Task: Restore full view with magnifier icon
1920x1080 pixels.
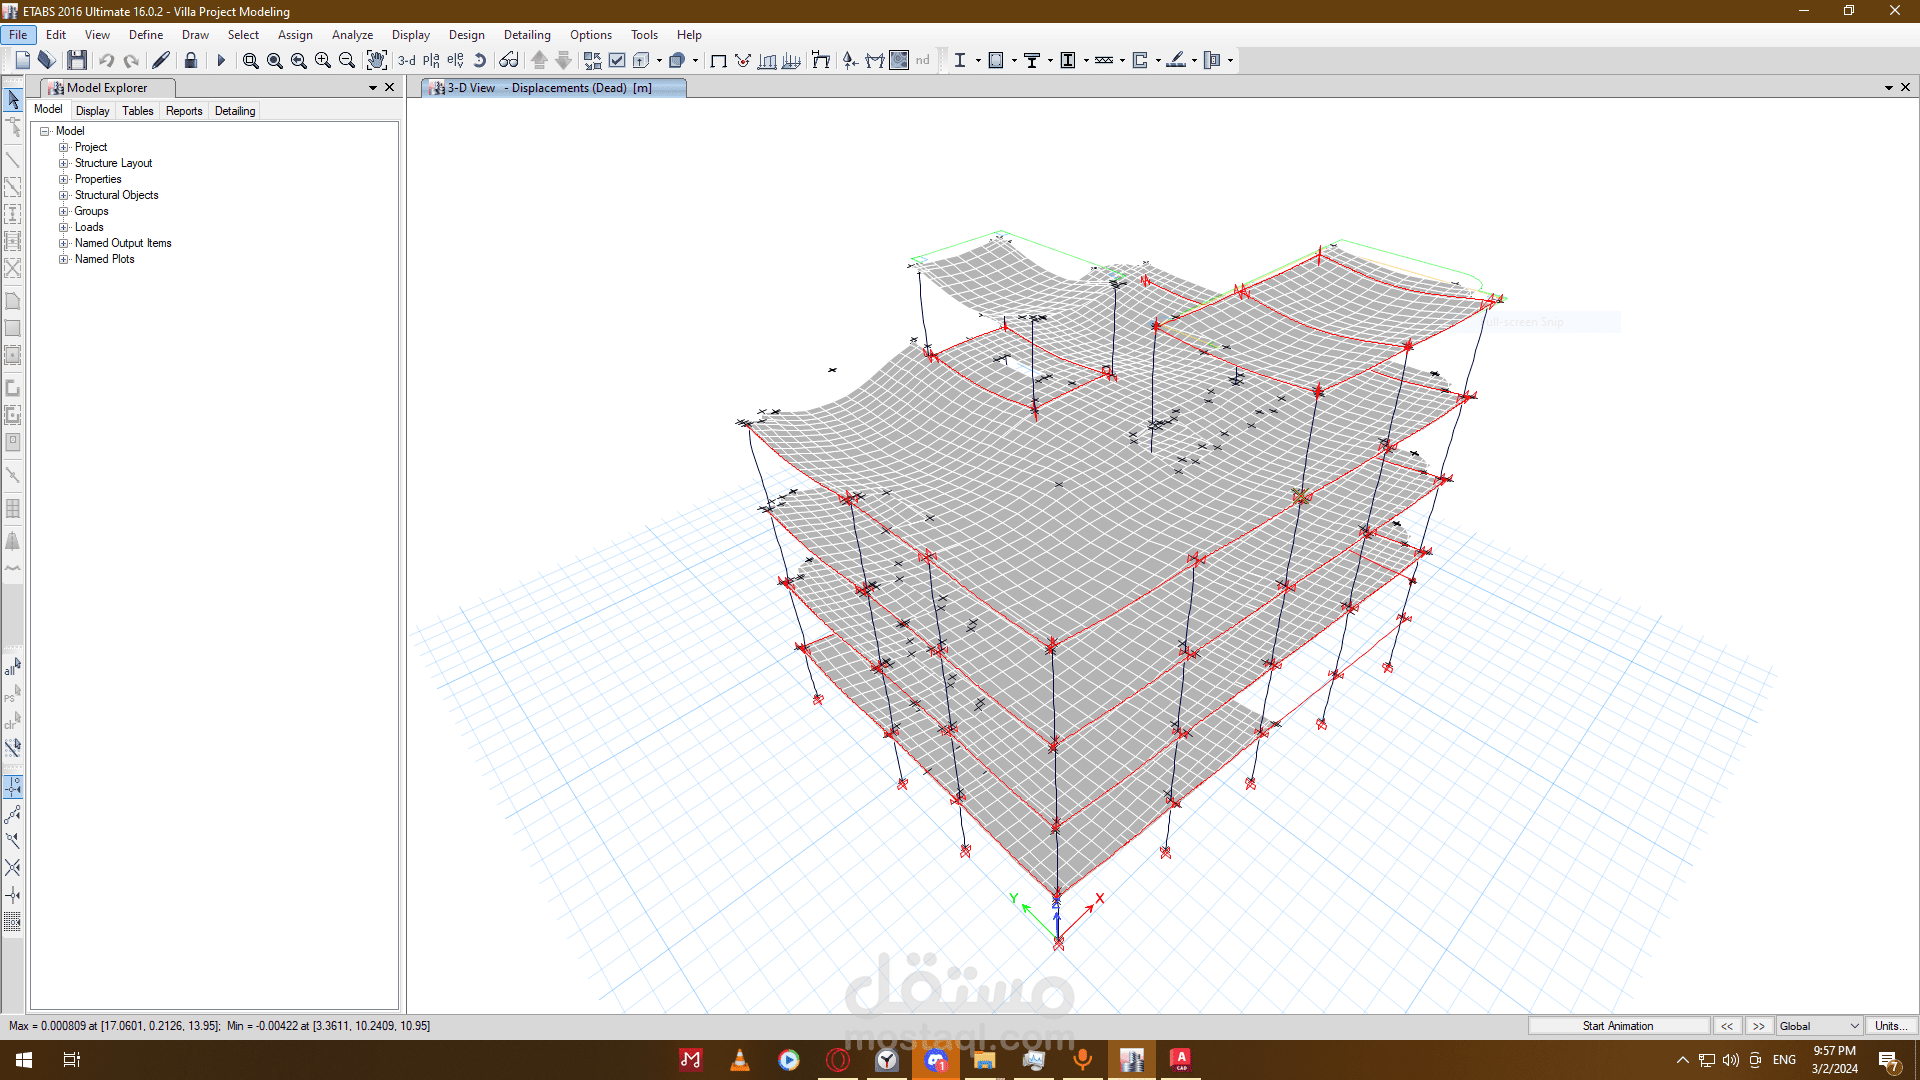Action: (x=275, y=60)
